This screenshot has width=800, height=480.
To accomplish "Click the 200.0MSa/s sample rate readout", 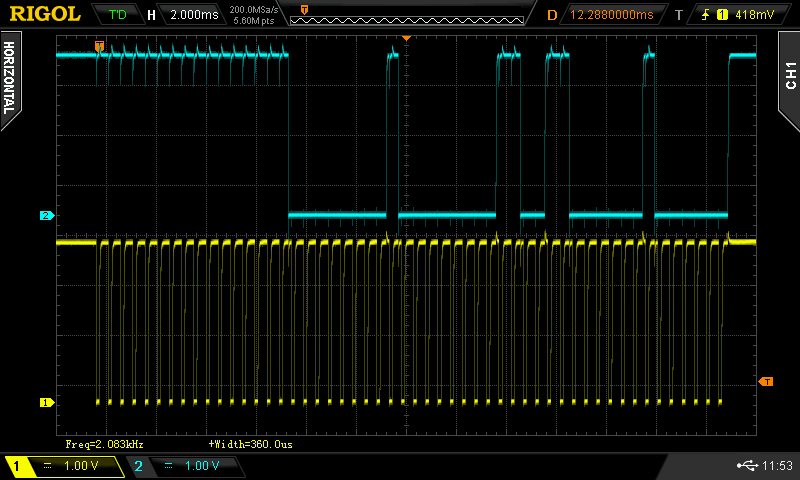I will (254, 10).
